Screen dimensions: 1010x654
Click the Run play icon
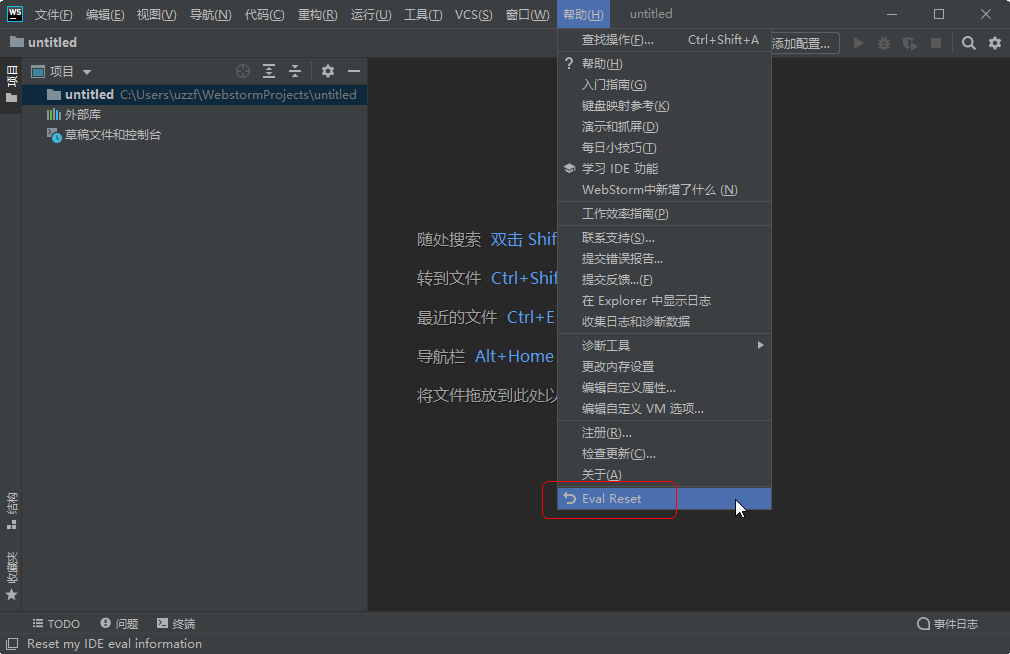[858, 43]
